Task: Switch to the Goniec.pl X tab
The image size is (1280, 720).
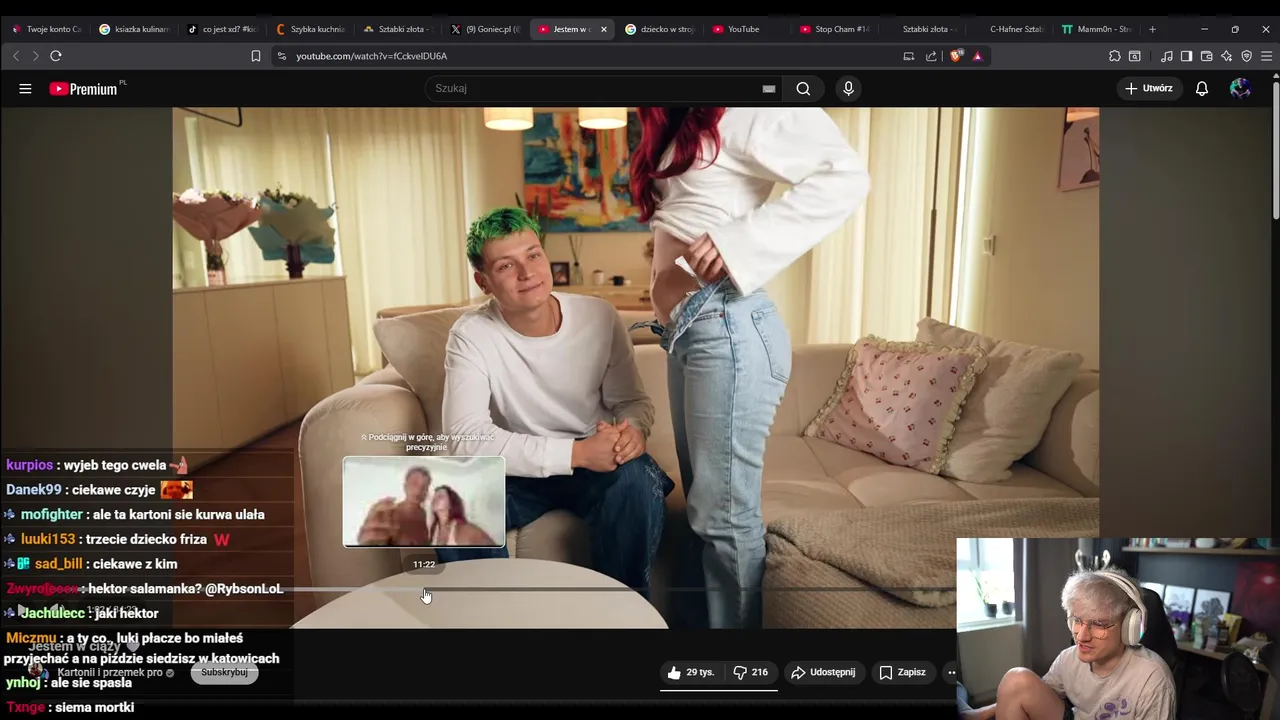Action: click(x=486, y=29)
